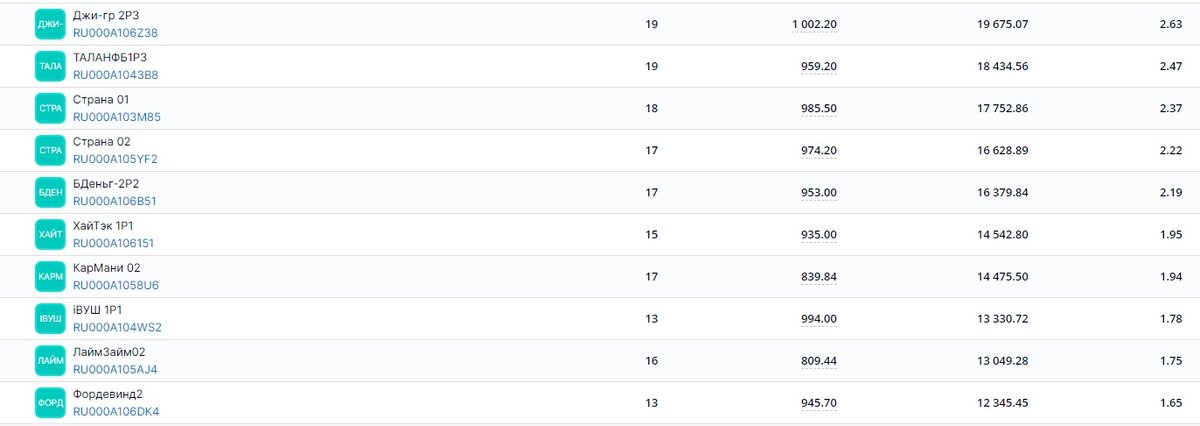Open ISIN link RU000A105YF2
The height and width of the screenshot is (426, 1200).
coord(115,159)
